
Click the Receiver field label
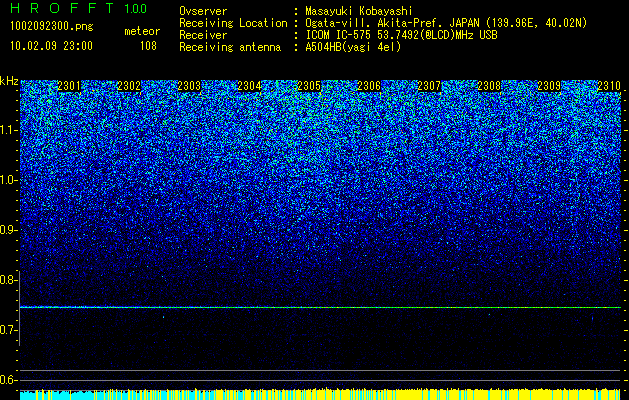click(x=203, y=35)
